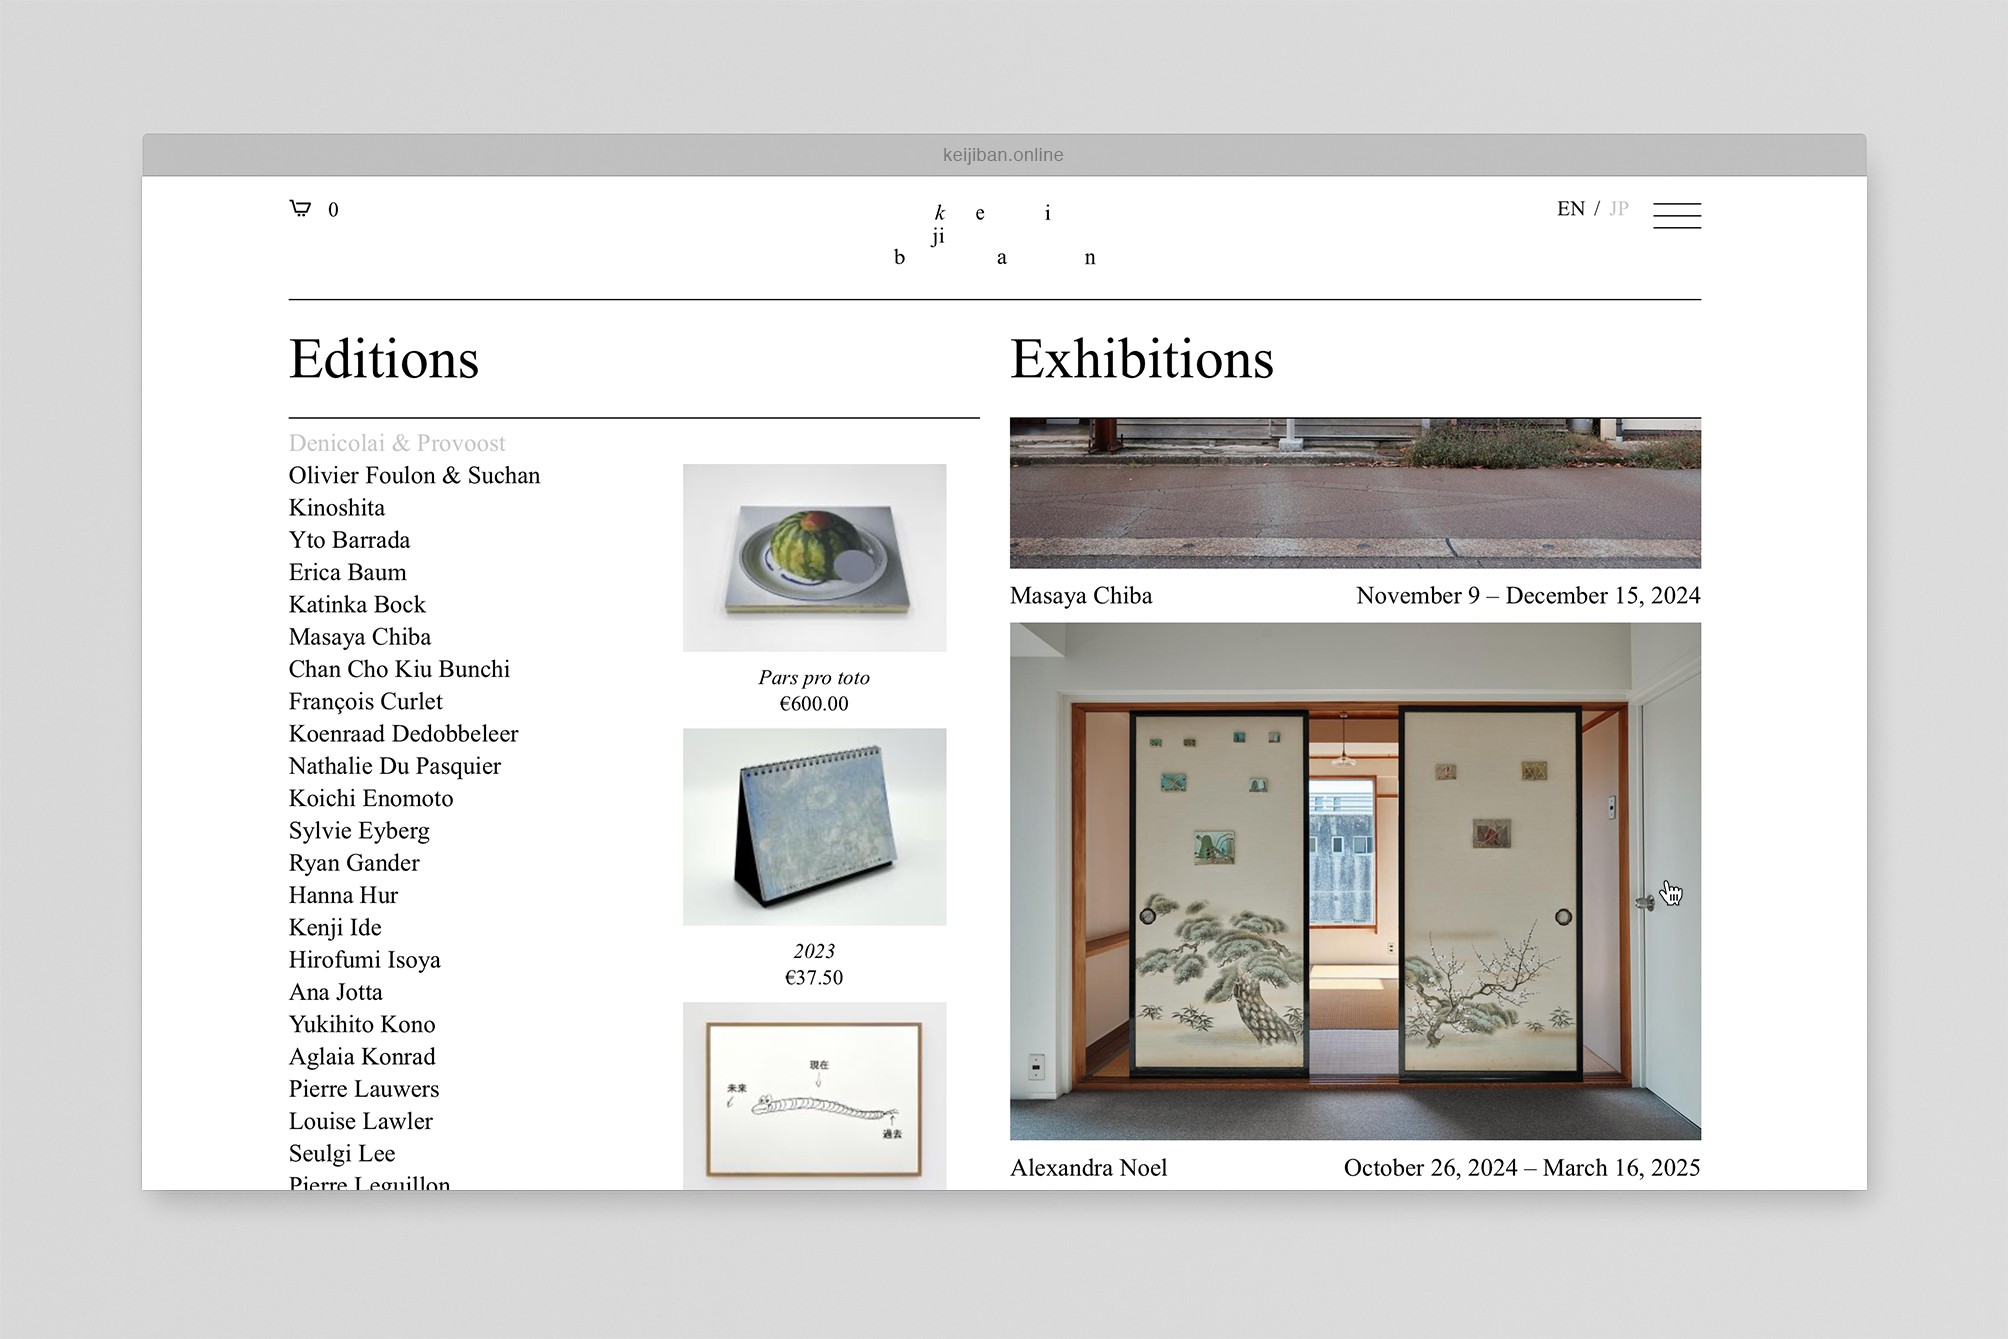Viewport: 2008px width, 1339px height.
Task: Open the Alexandra Noel exhibition room photo
Action: [1354, 880]
